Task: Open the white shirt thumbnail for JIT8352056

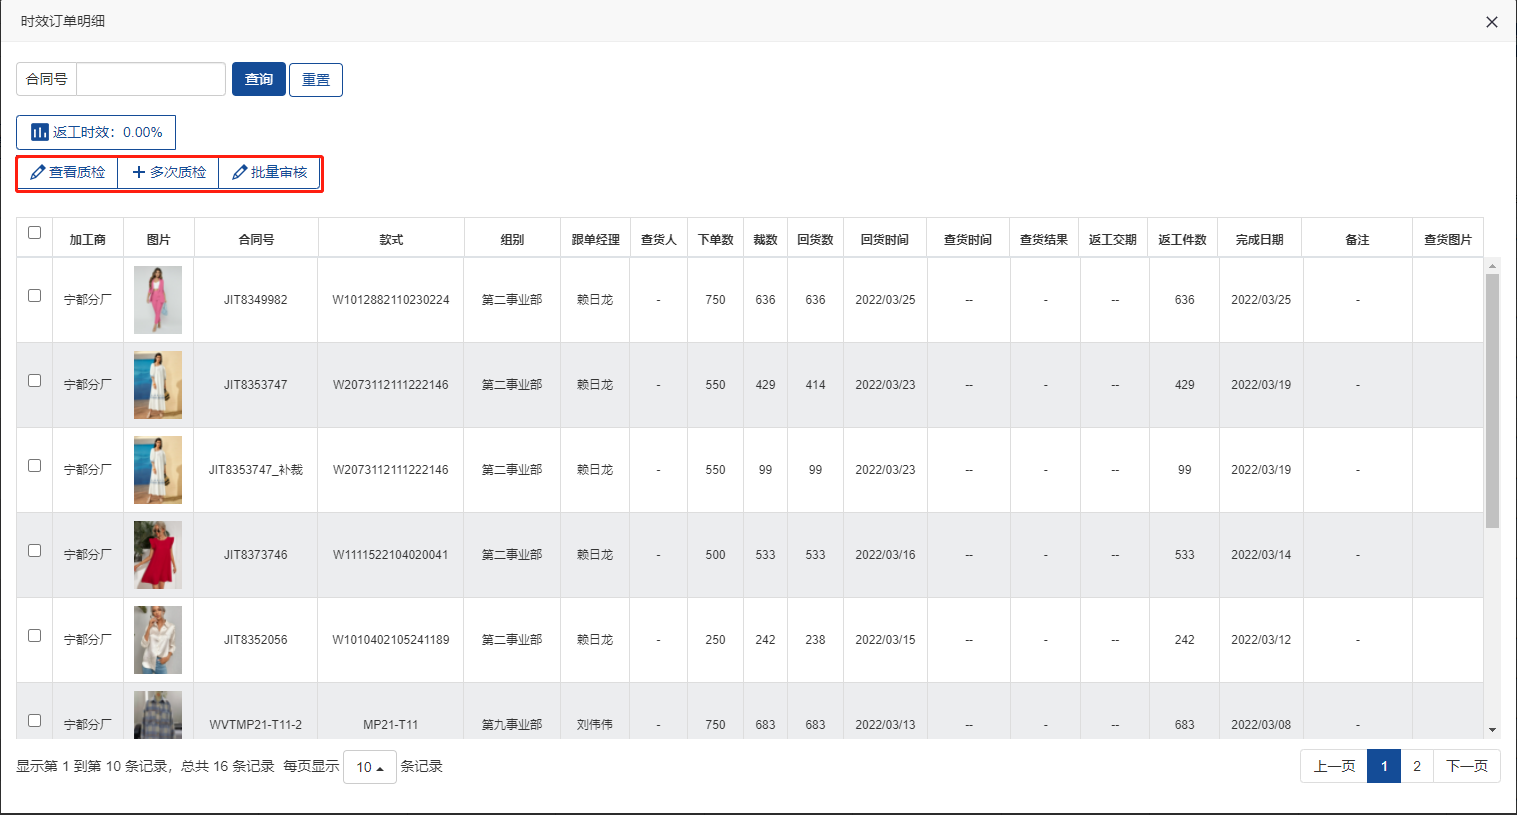Action: point(158,640)
